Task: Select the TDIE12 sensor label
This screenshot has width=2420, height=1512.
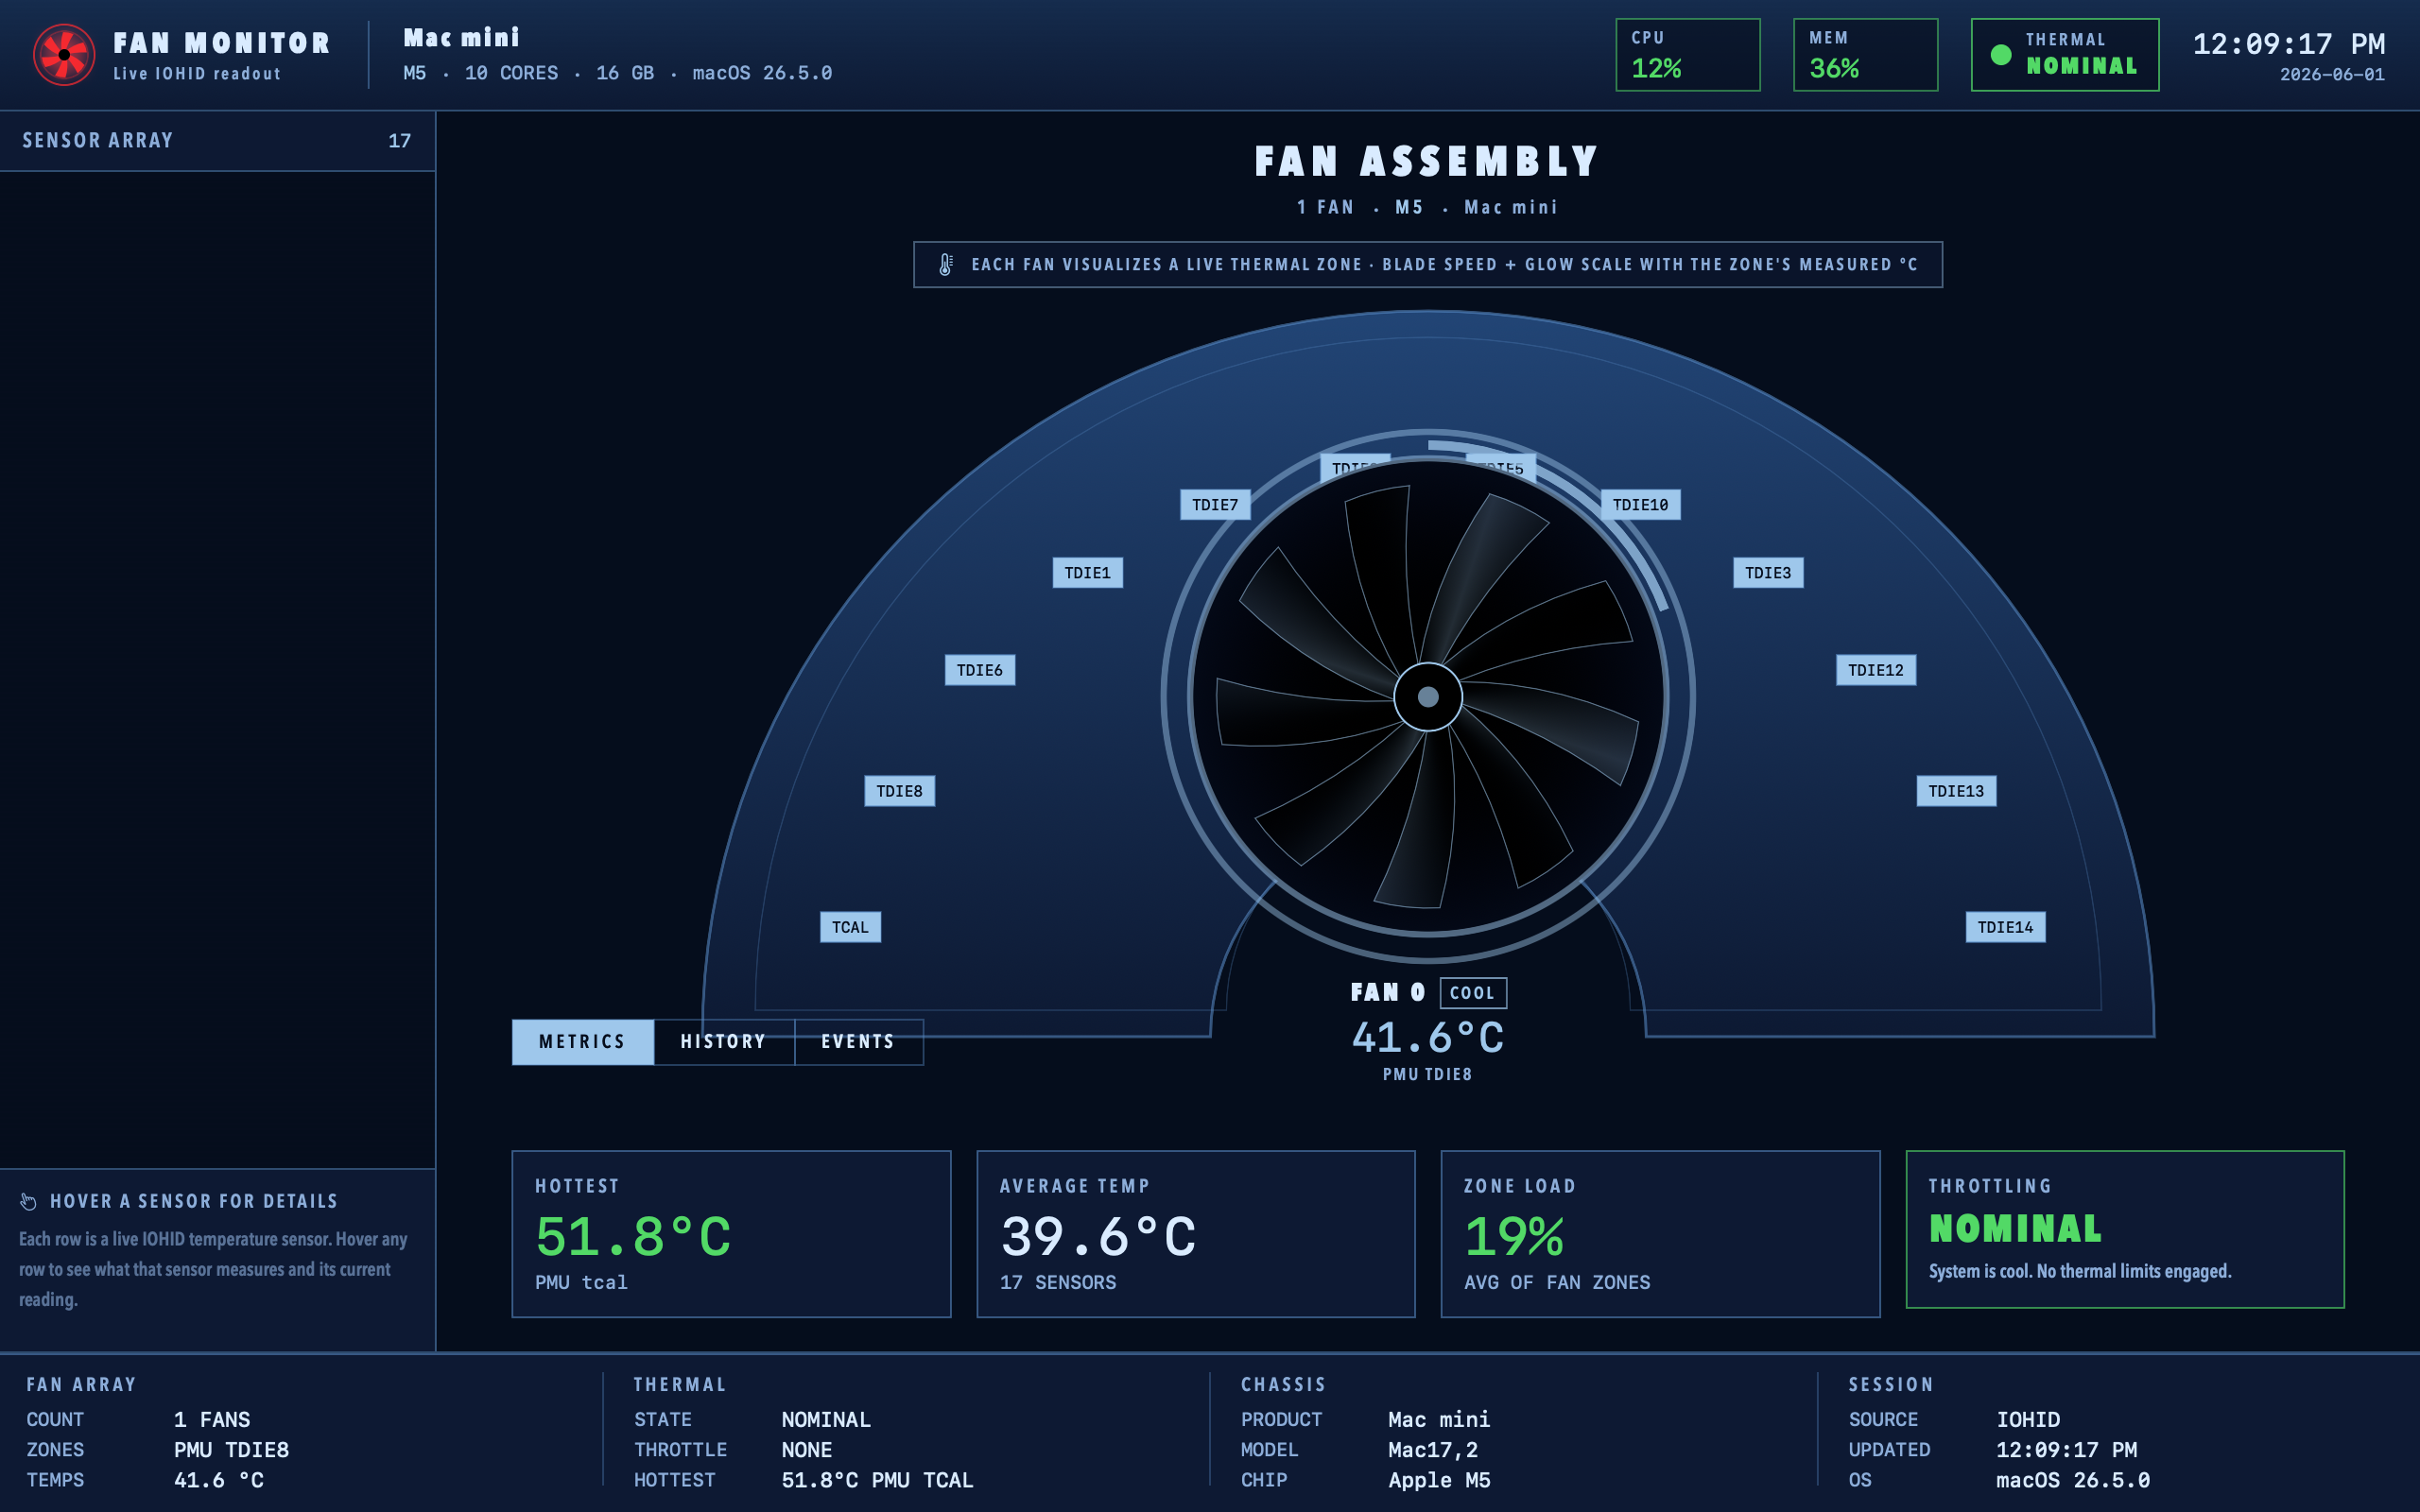Action: (1876, 670)
